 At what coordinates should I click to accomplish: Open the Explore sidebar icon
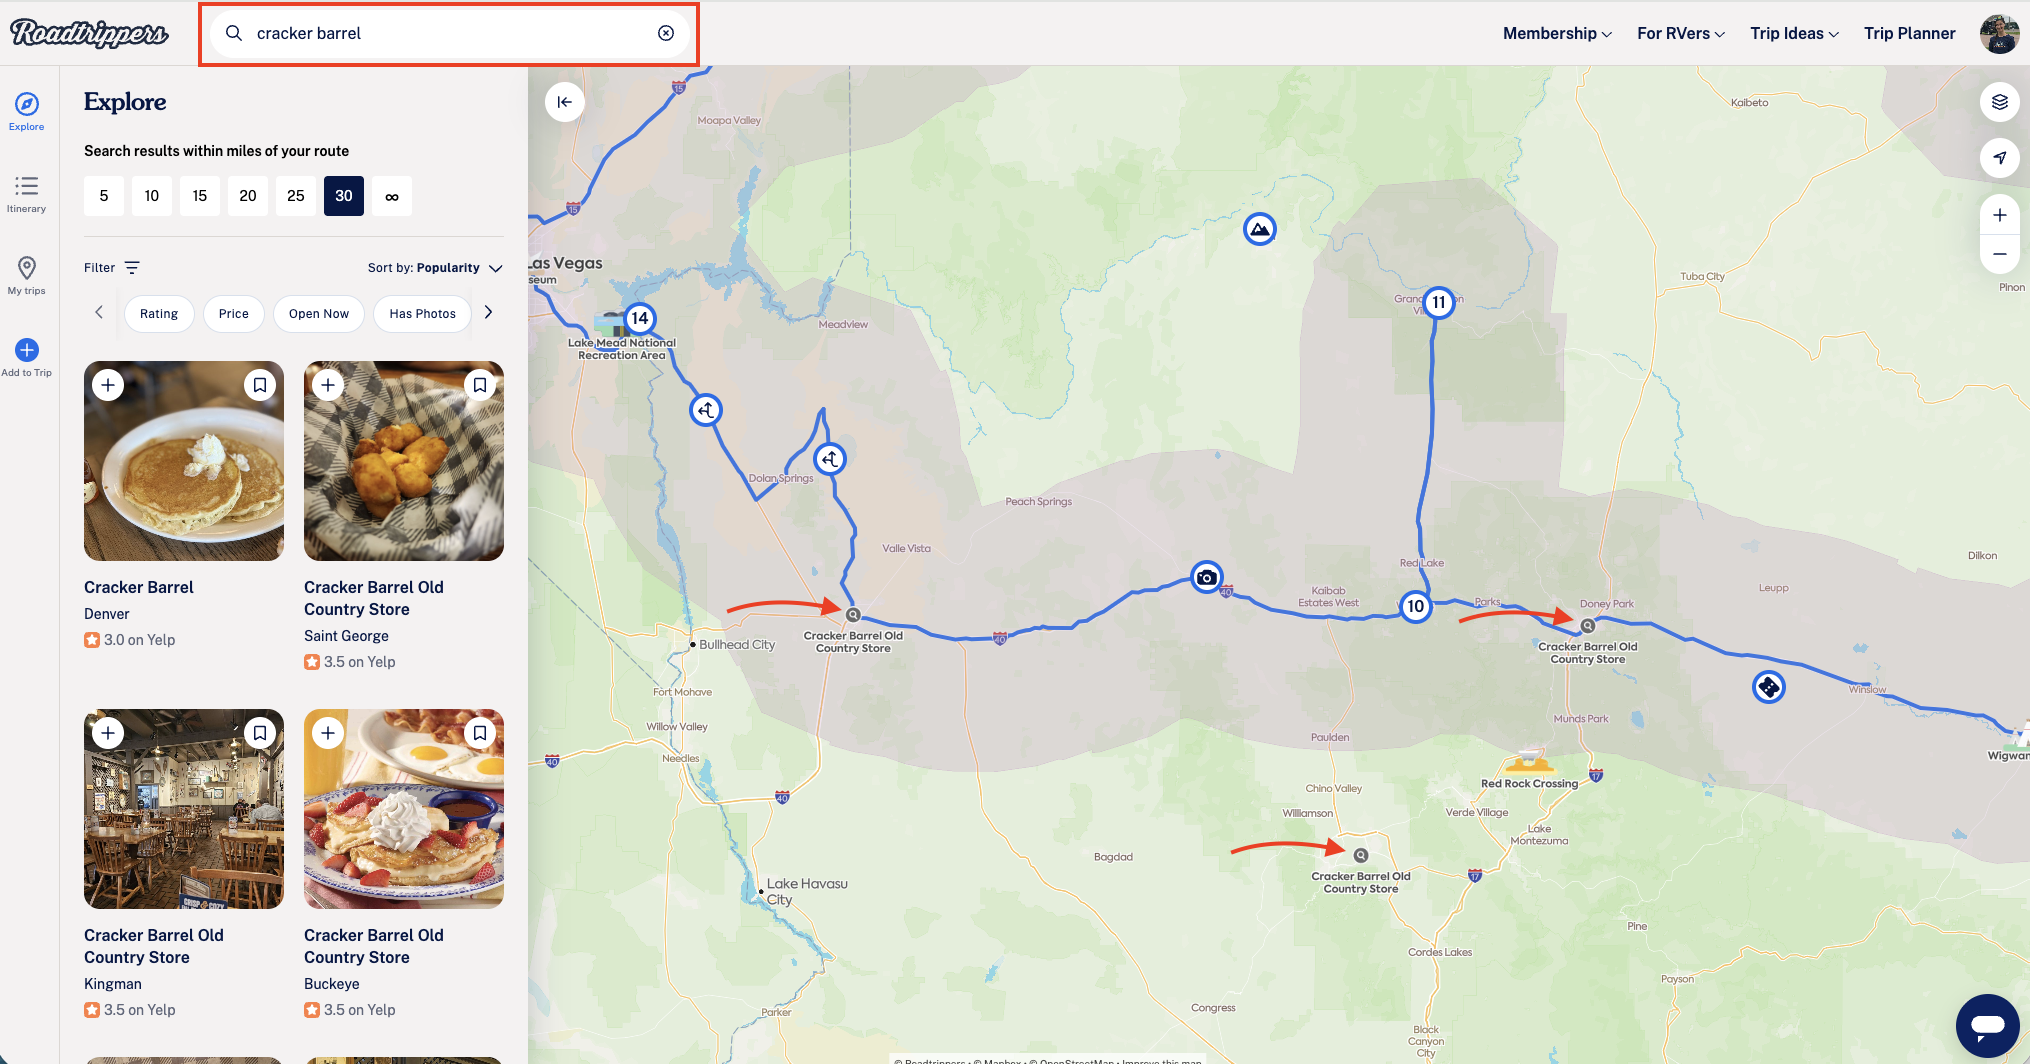click(27, 111)
